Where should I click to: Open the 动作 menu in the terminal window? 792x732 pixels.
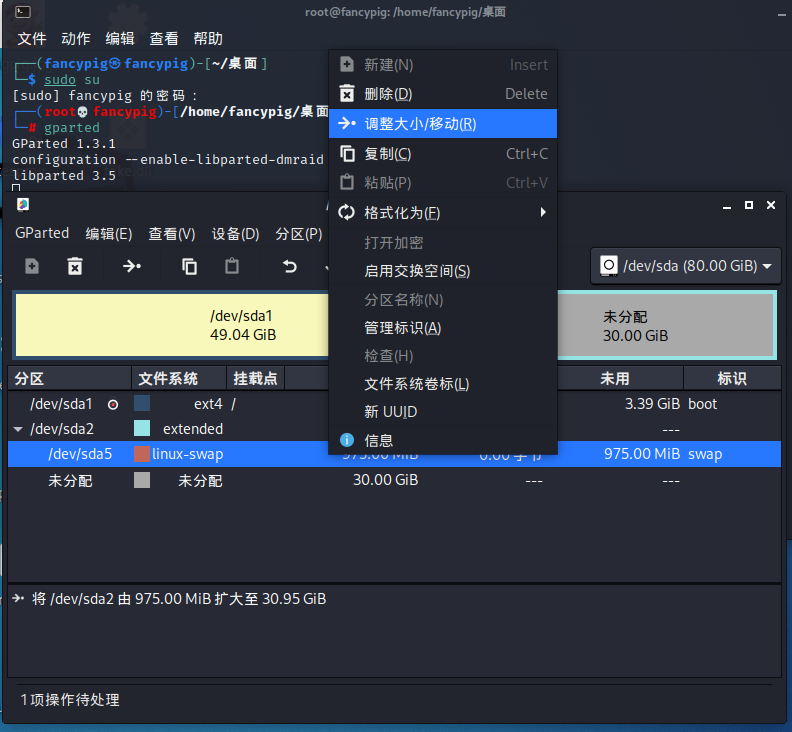click(x=76, y=38)
